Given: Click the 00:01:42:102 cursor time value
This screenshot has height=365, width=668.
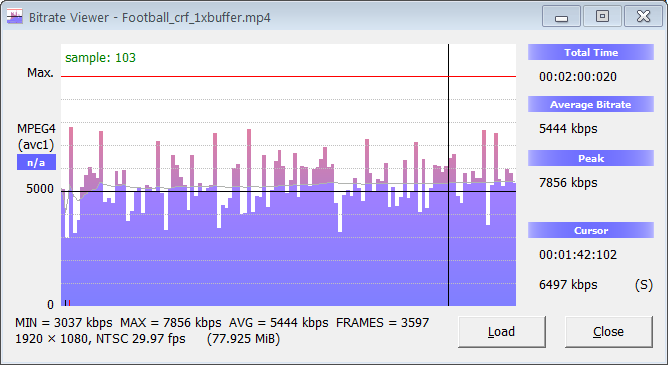Looking at the screenshot, I should 578,255.
